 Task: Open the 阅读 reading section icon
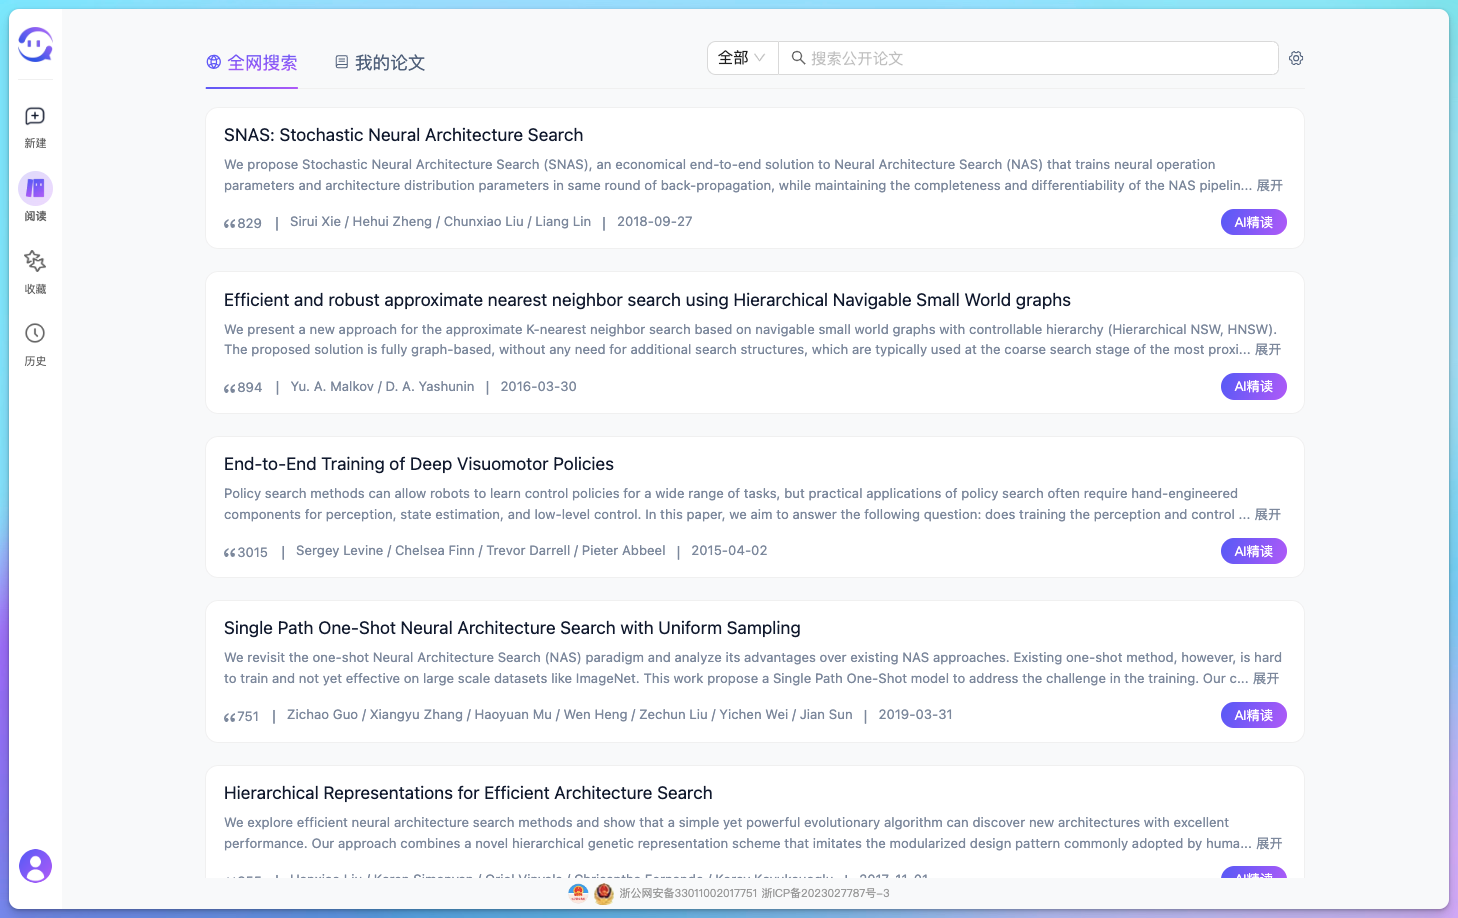tap(35, 189)
